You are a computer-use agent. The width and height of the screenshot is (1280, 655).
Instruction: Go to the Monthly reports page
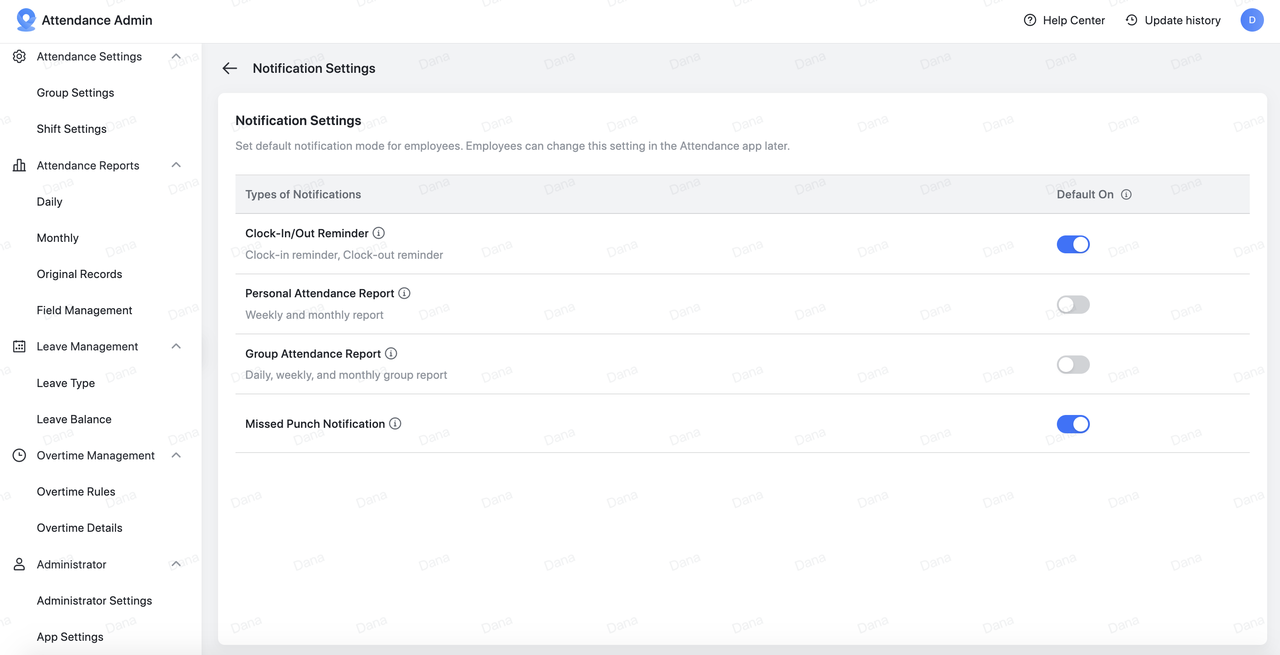[x=58, y=238]
